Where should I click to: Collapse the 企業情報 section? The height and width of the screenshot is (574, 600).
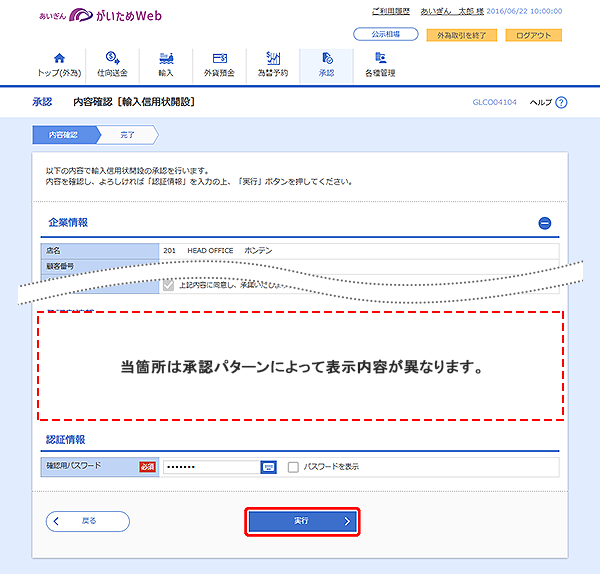(x=545, y=224)
